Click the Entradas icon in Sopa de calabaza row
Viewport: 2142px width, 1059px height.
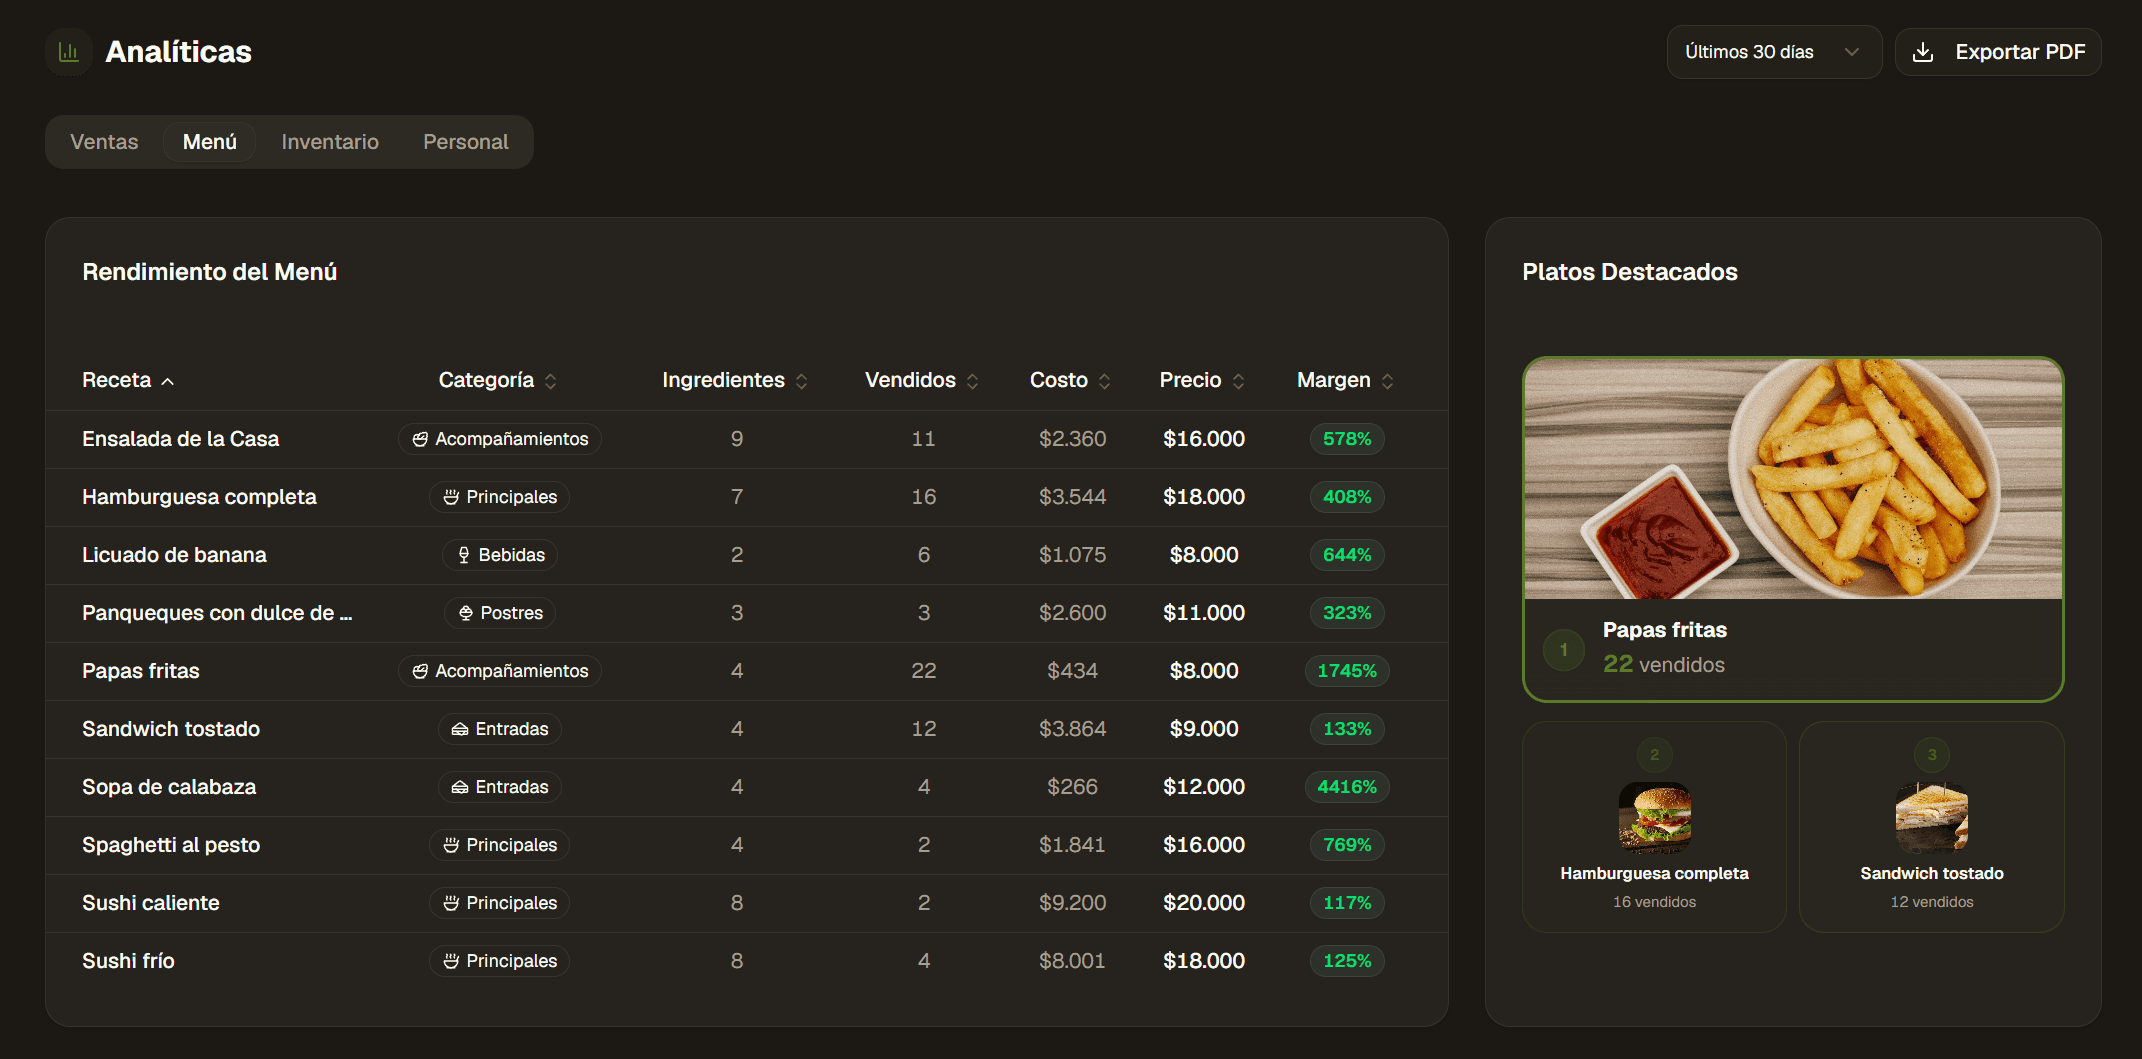click(460, 787)
